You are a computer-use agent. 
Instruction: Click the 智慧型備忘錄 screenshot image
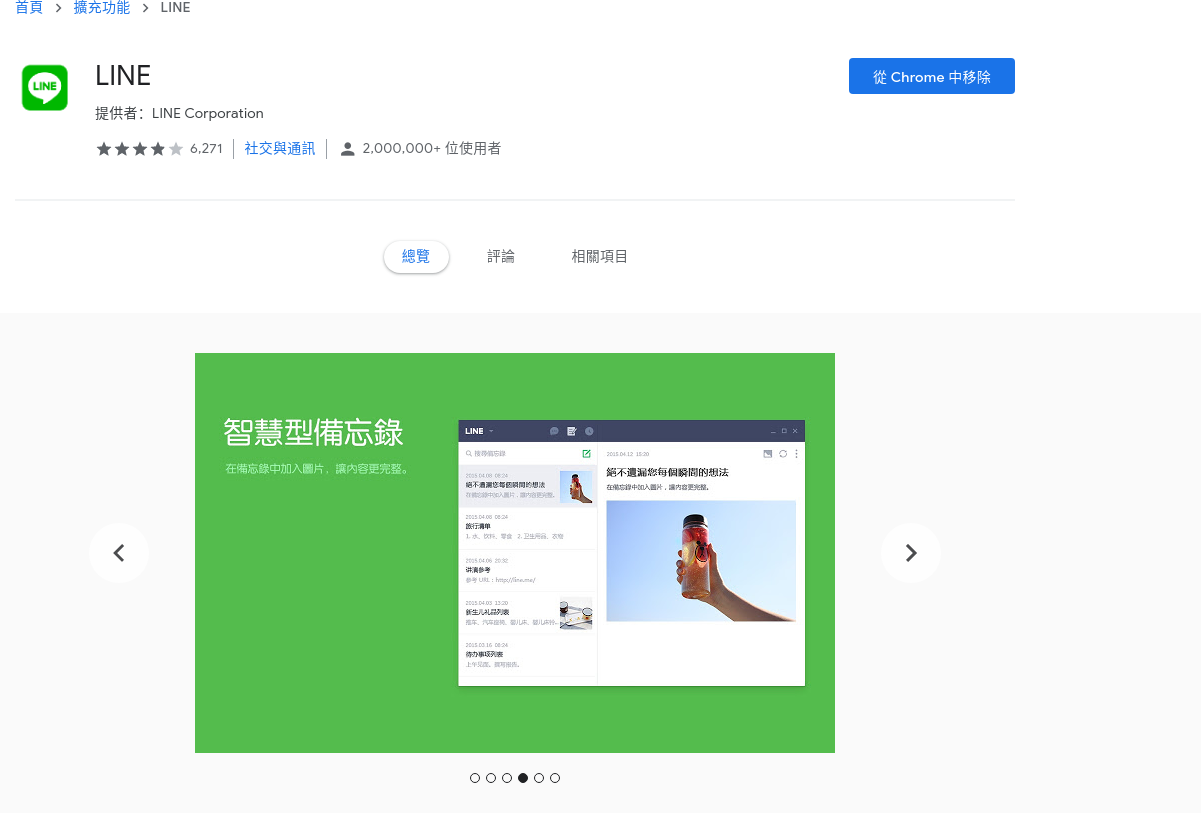tap(515, 553)
